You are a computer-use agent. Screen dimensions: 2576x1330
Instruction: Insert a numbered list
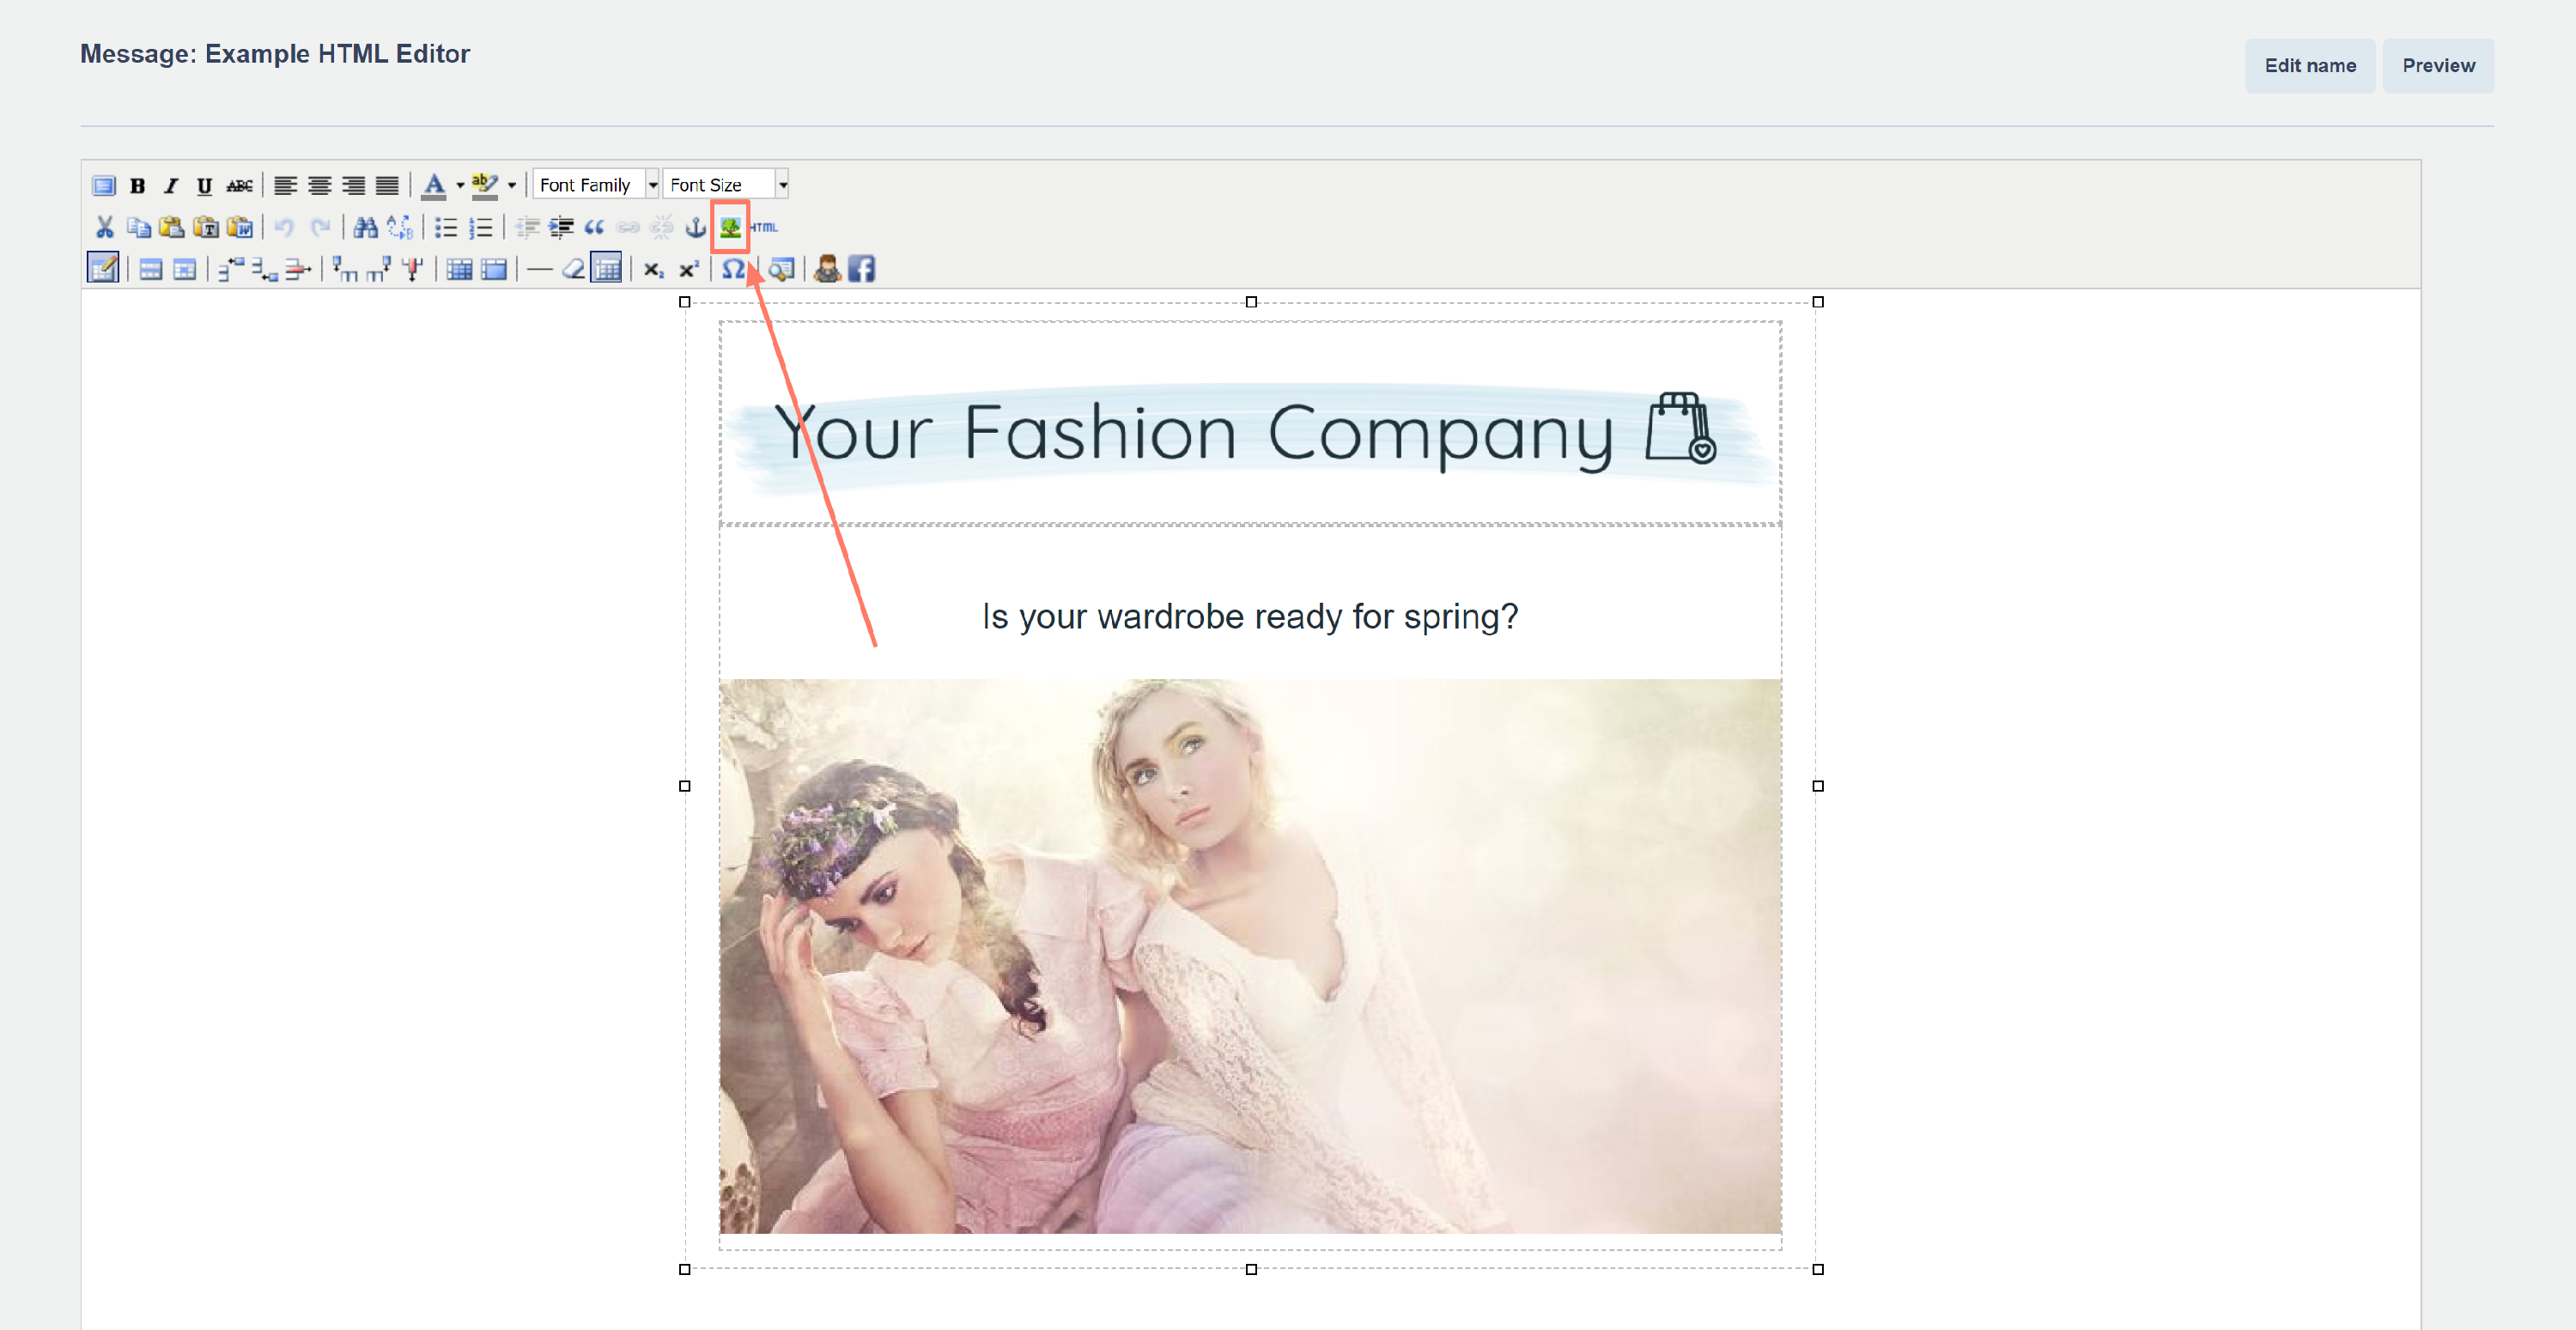481,228
